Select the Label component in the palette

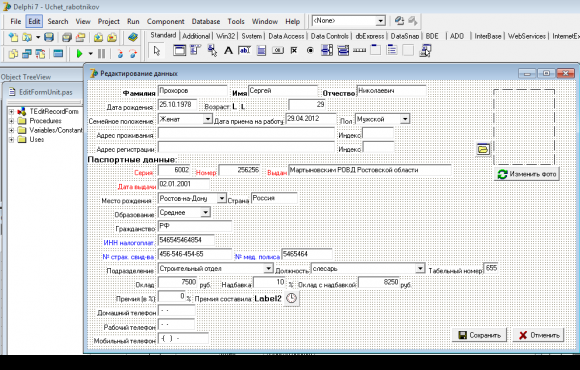coord(228,50)
